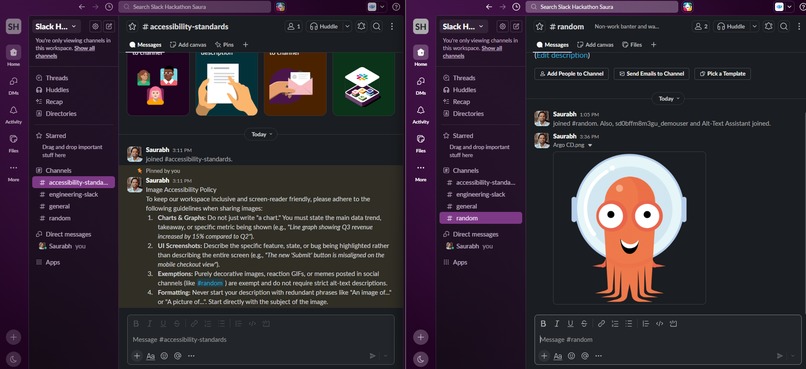Click Pick a Template button
806x369 pixels.
pos(722,73)
